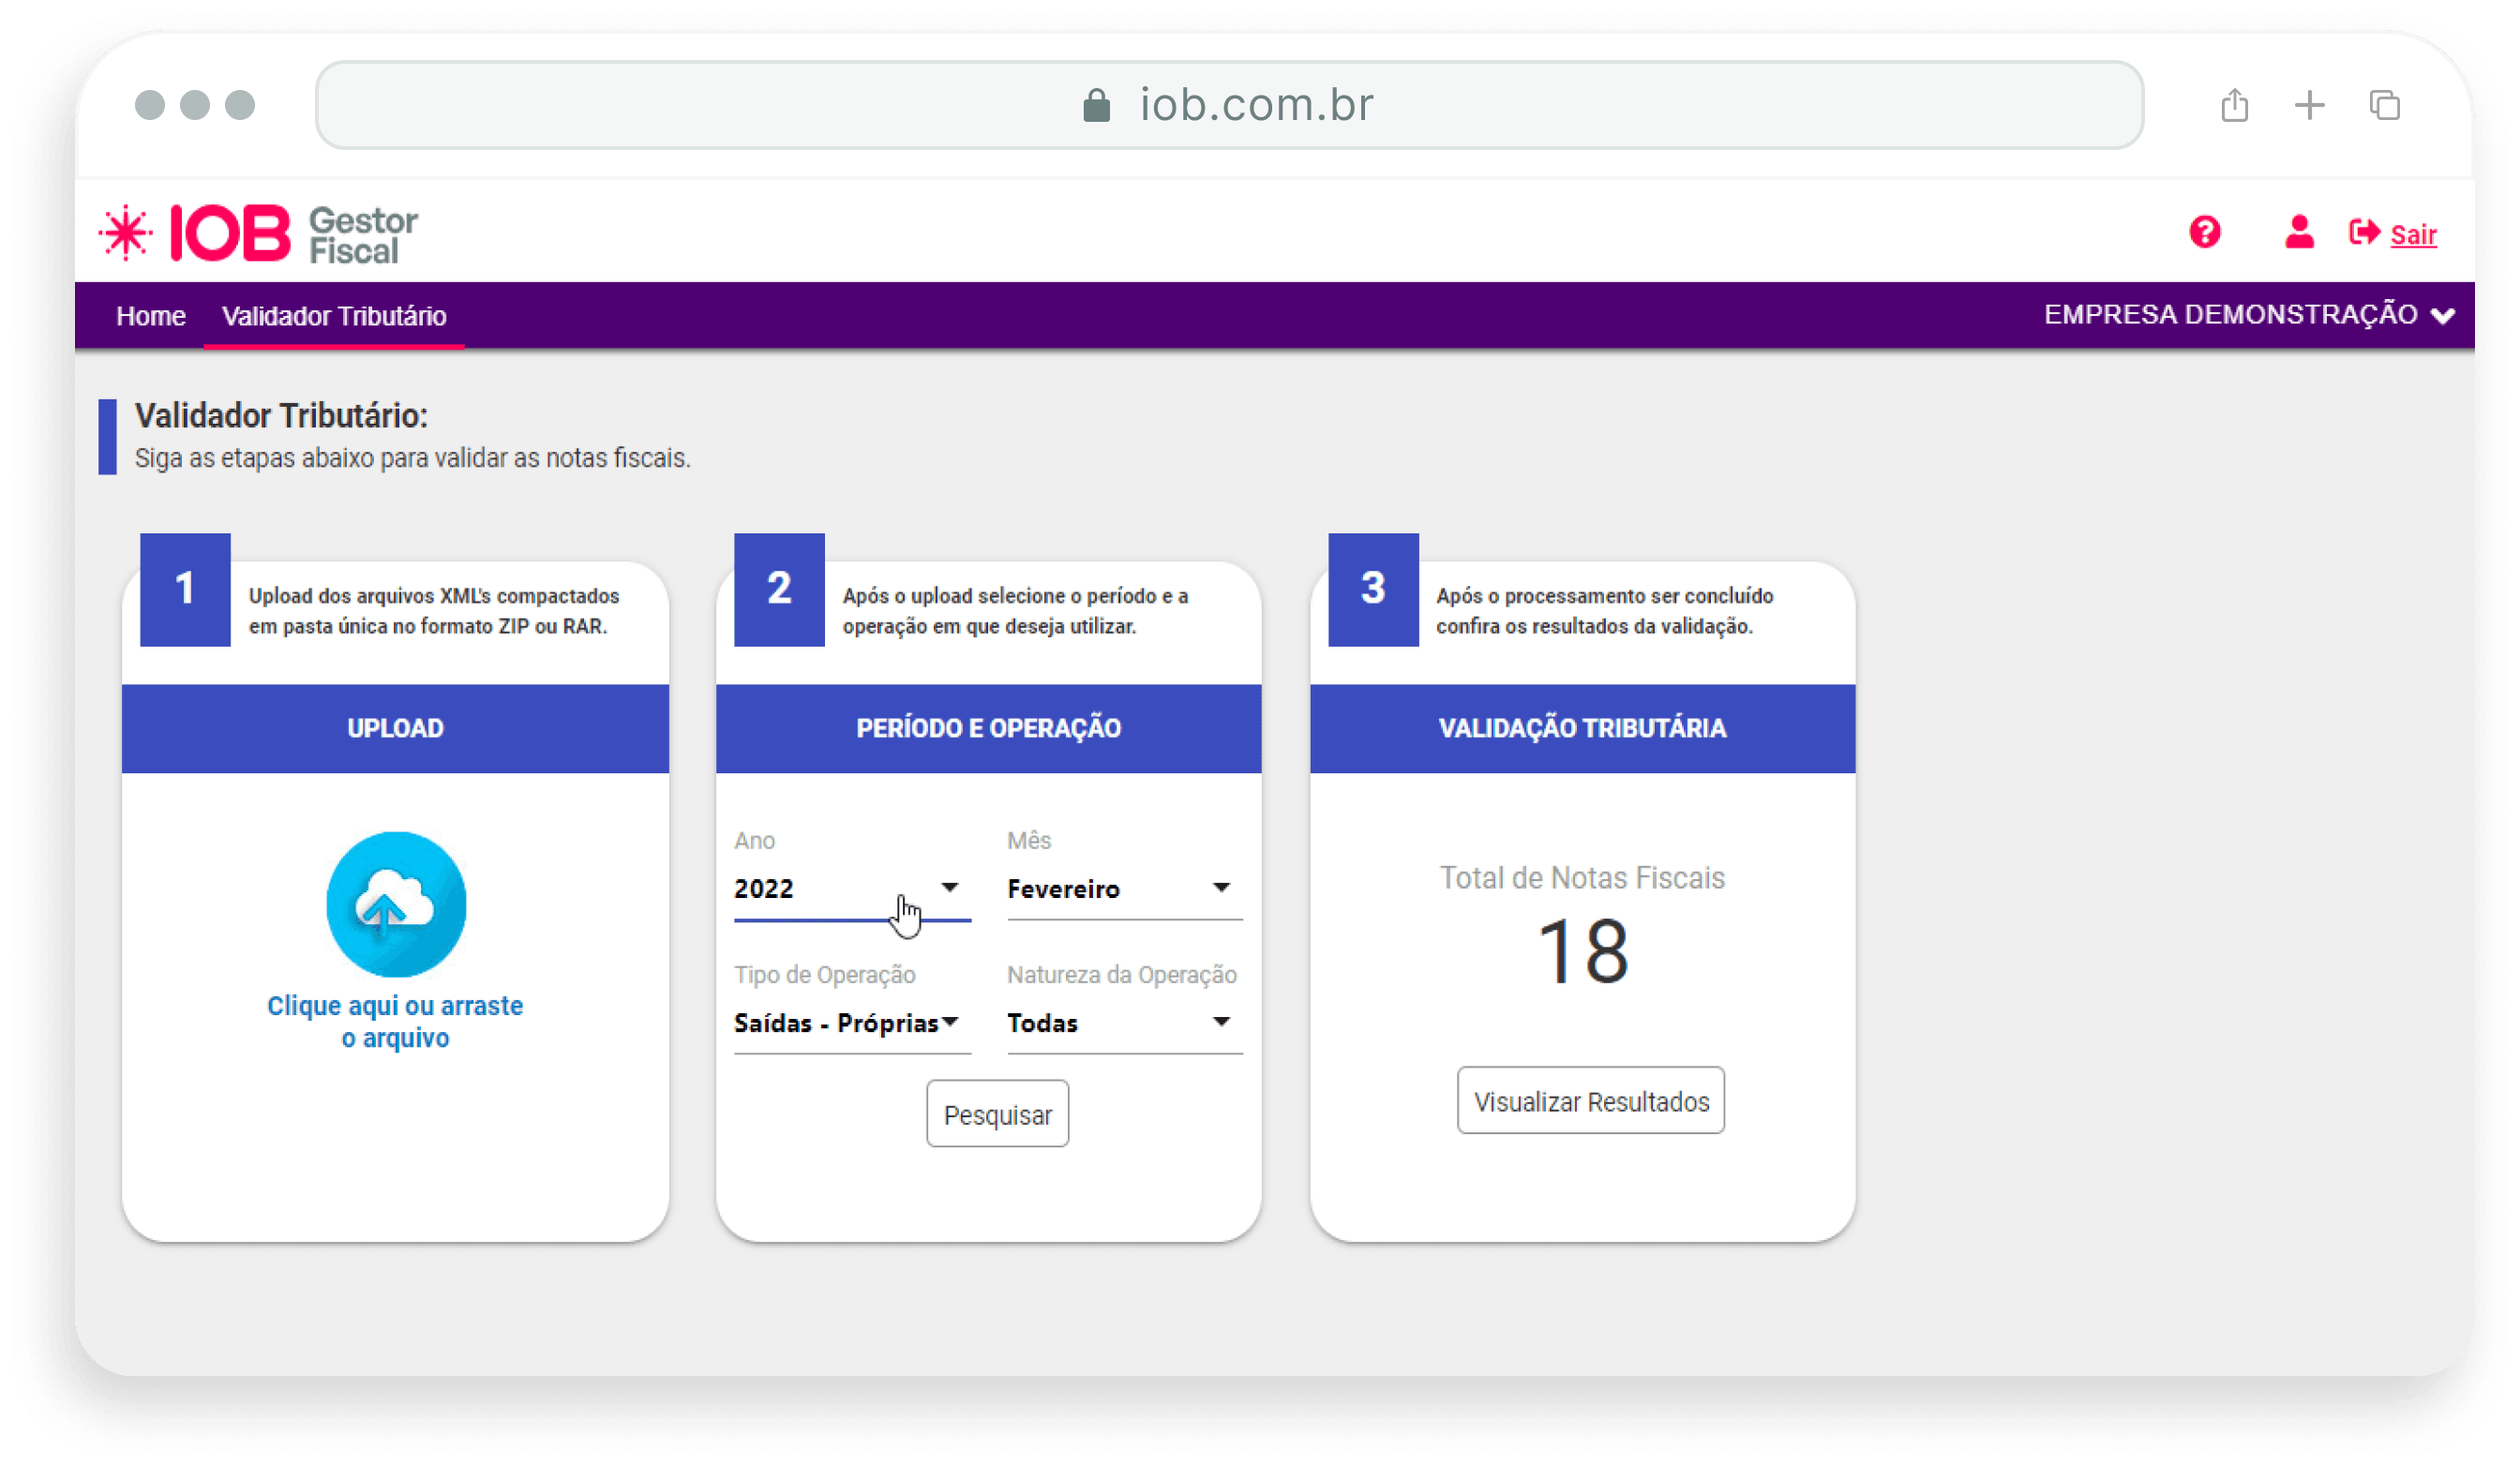Click the logout arrow icon next to Sair
2520x1466 pixels.
2364,232
